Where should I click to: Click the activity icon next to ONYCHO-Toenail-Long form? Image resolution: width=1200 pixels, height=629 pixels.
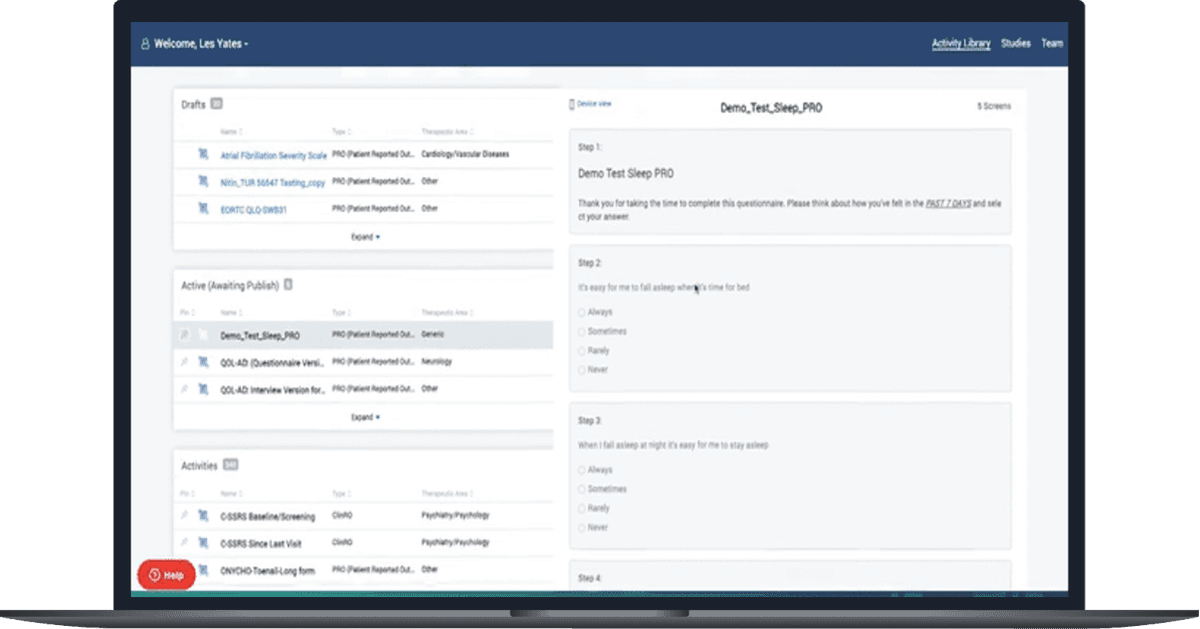pos(202,569)
